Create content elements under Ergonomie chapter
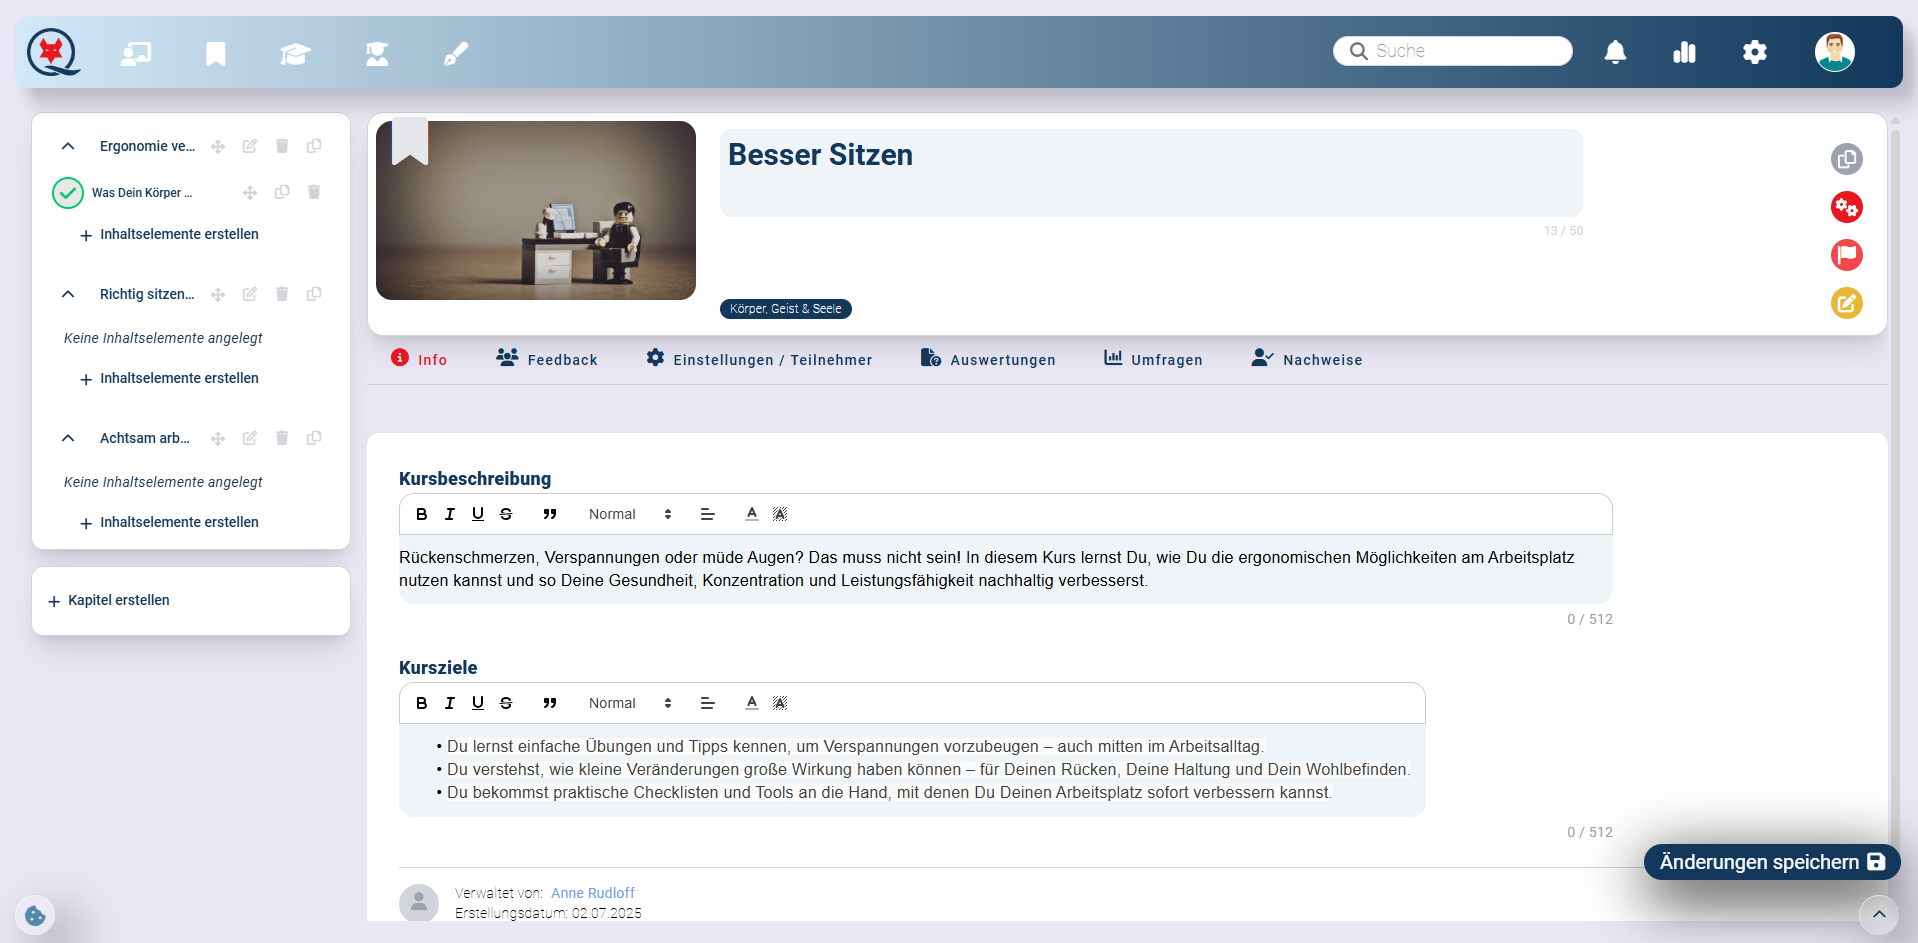 point(169,234)
